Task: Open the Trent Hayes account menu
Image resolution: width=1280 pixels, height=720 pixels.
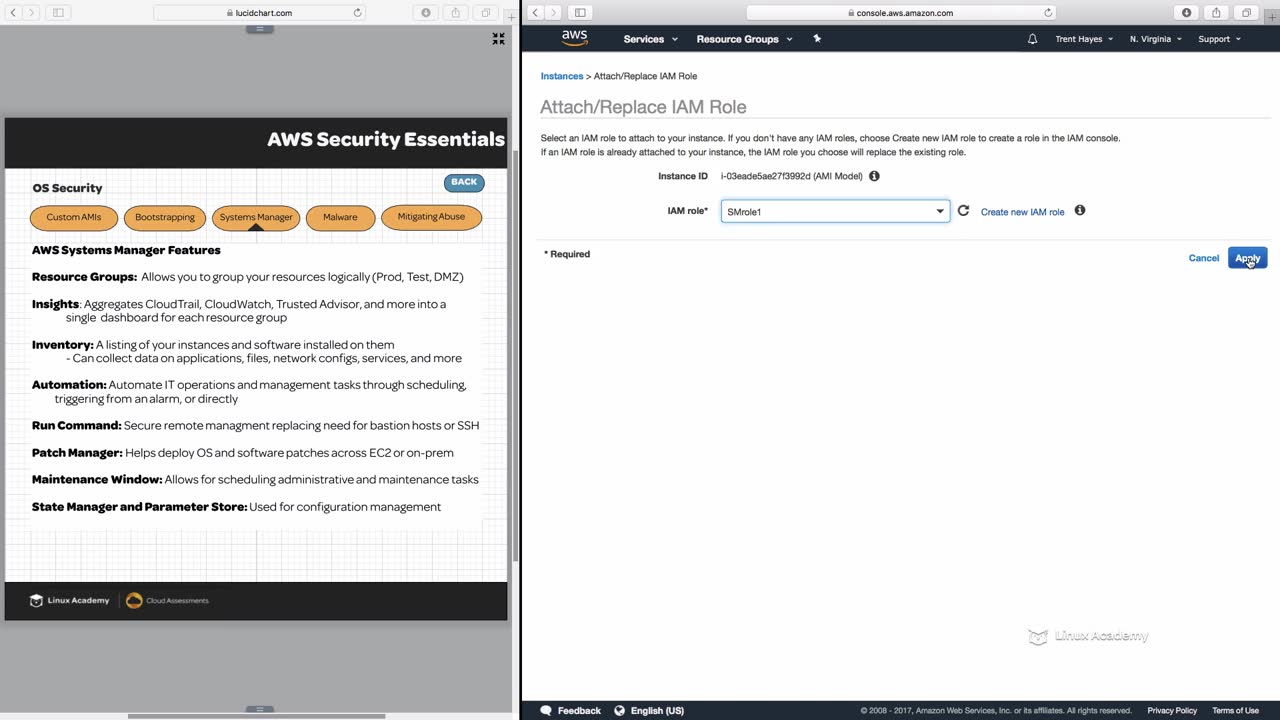Action: pyautogui.click(x=1084, y=39)
